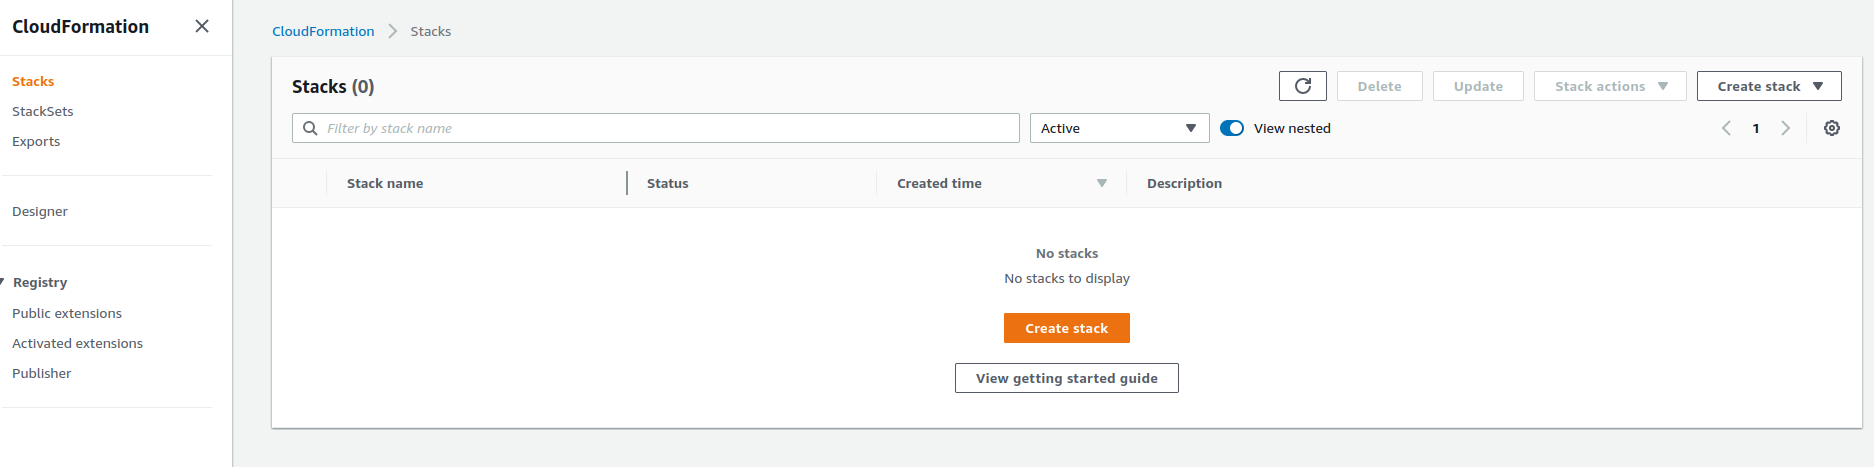Open Exports in the sidebar
The image size is (1874, 467).
click(36, 141)
